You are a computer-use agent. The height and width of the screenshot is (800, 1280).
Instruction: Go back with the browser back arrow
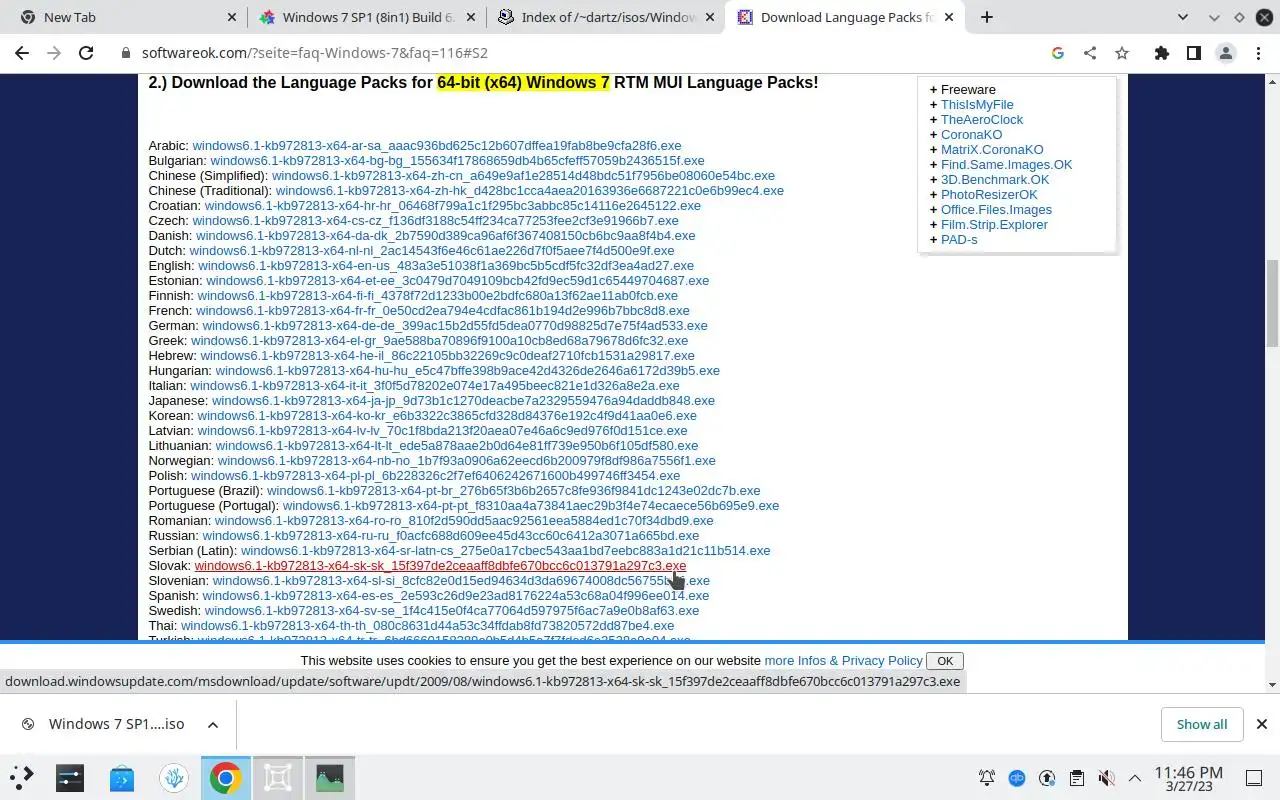[x=22, y=53]
